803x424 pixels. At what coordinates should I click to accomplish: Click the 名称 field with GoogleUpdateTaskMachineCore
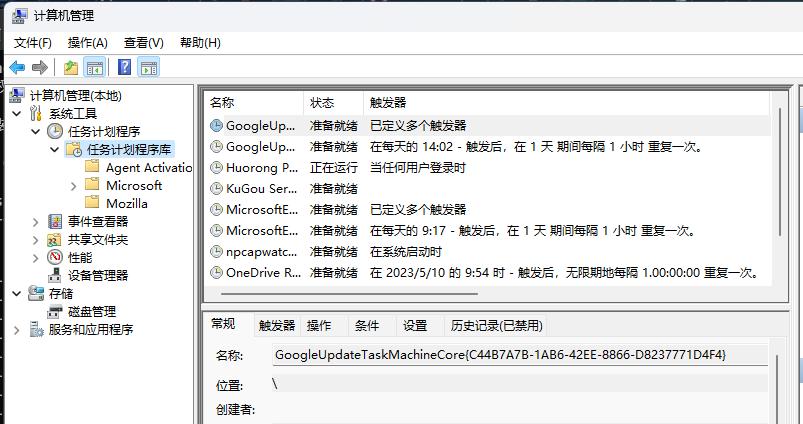(x=520, y=355)
